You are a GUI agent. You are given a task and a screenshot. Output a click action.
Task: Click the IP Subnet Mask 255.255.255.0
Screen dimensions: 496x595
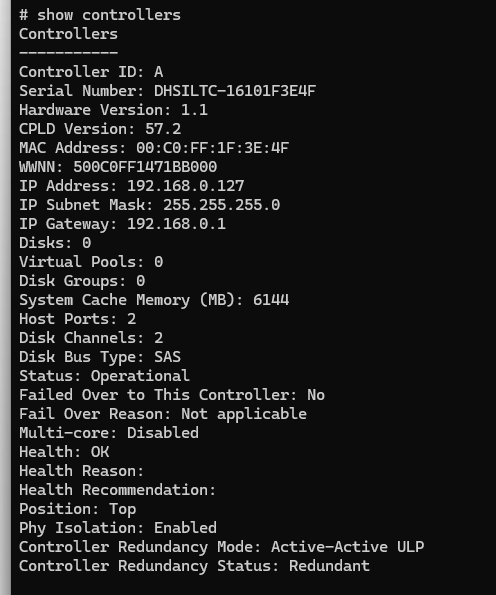click(222, 205)
